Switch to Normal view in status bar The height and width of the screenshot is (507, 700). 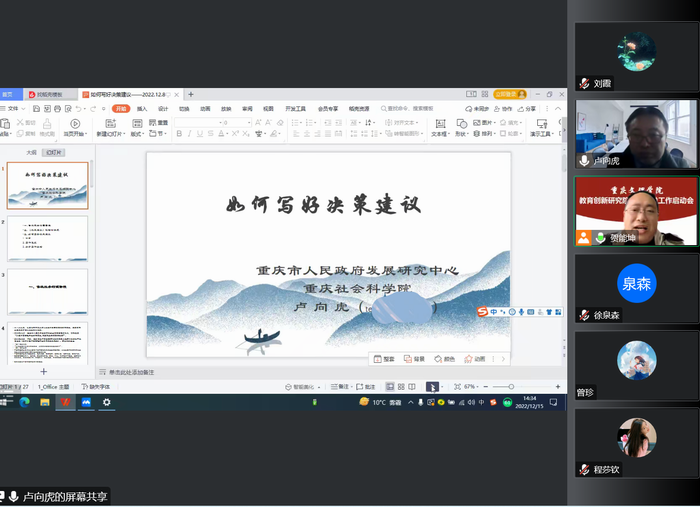point(390,386)
